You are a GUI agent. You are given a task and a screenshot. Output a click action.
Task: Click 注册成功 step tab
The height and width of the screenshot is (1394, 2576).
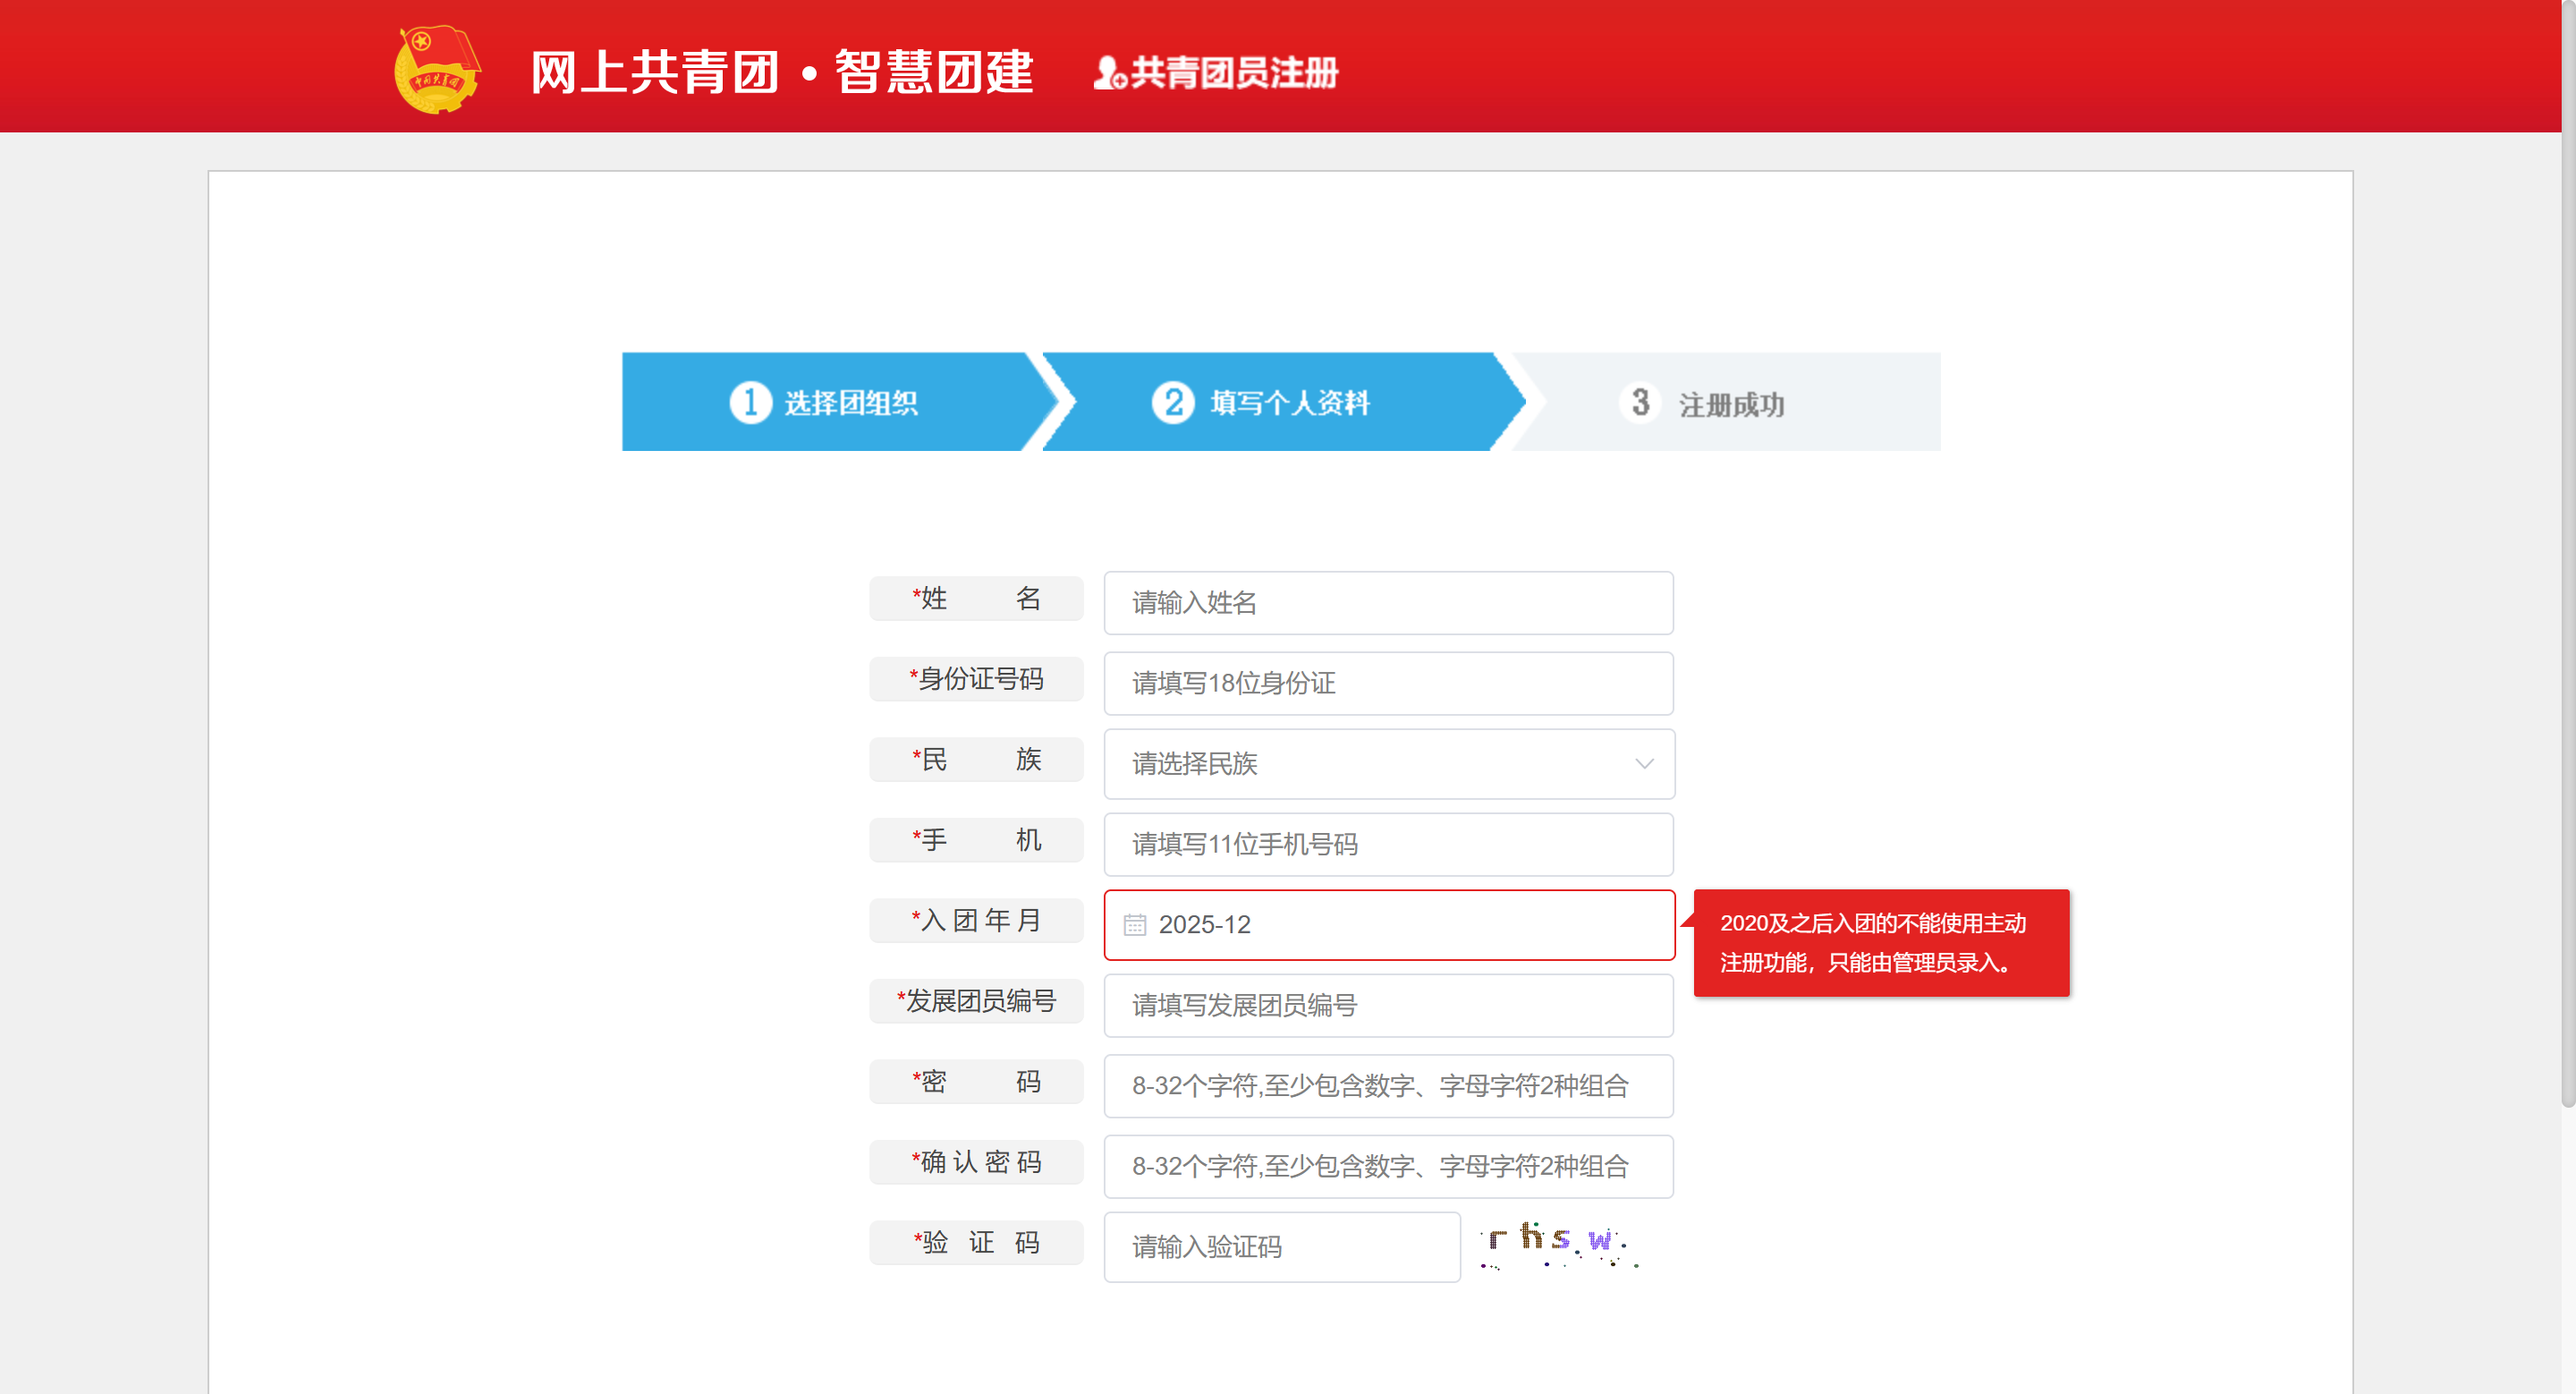click(x=1731, y=405)
